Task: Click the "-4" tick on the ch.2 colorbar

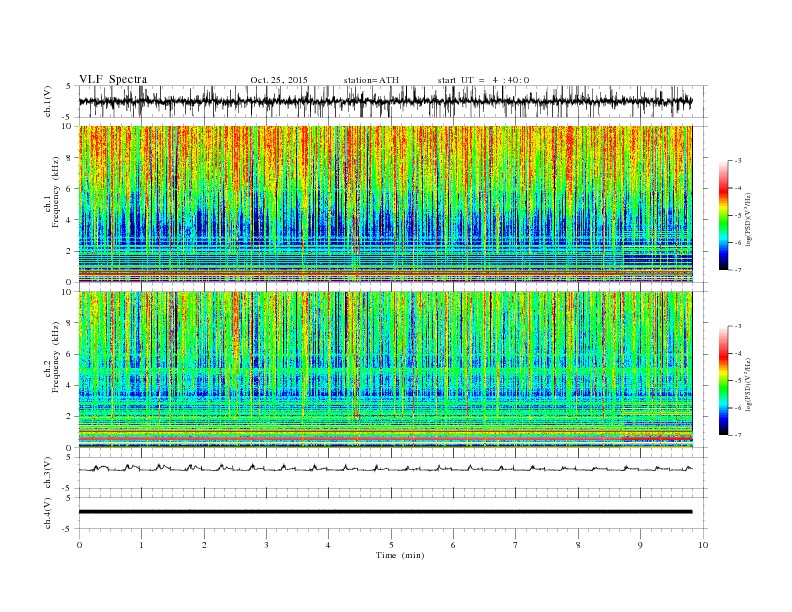Action: tap(738, 353)
